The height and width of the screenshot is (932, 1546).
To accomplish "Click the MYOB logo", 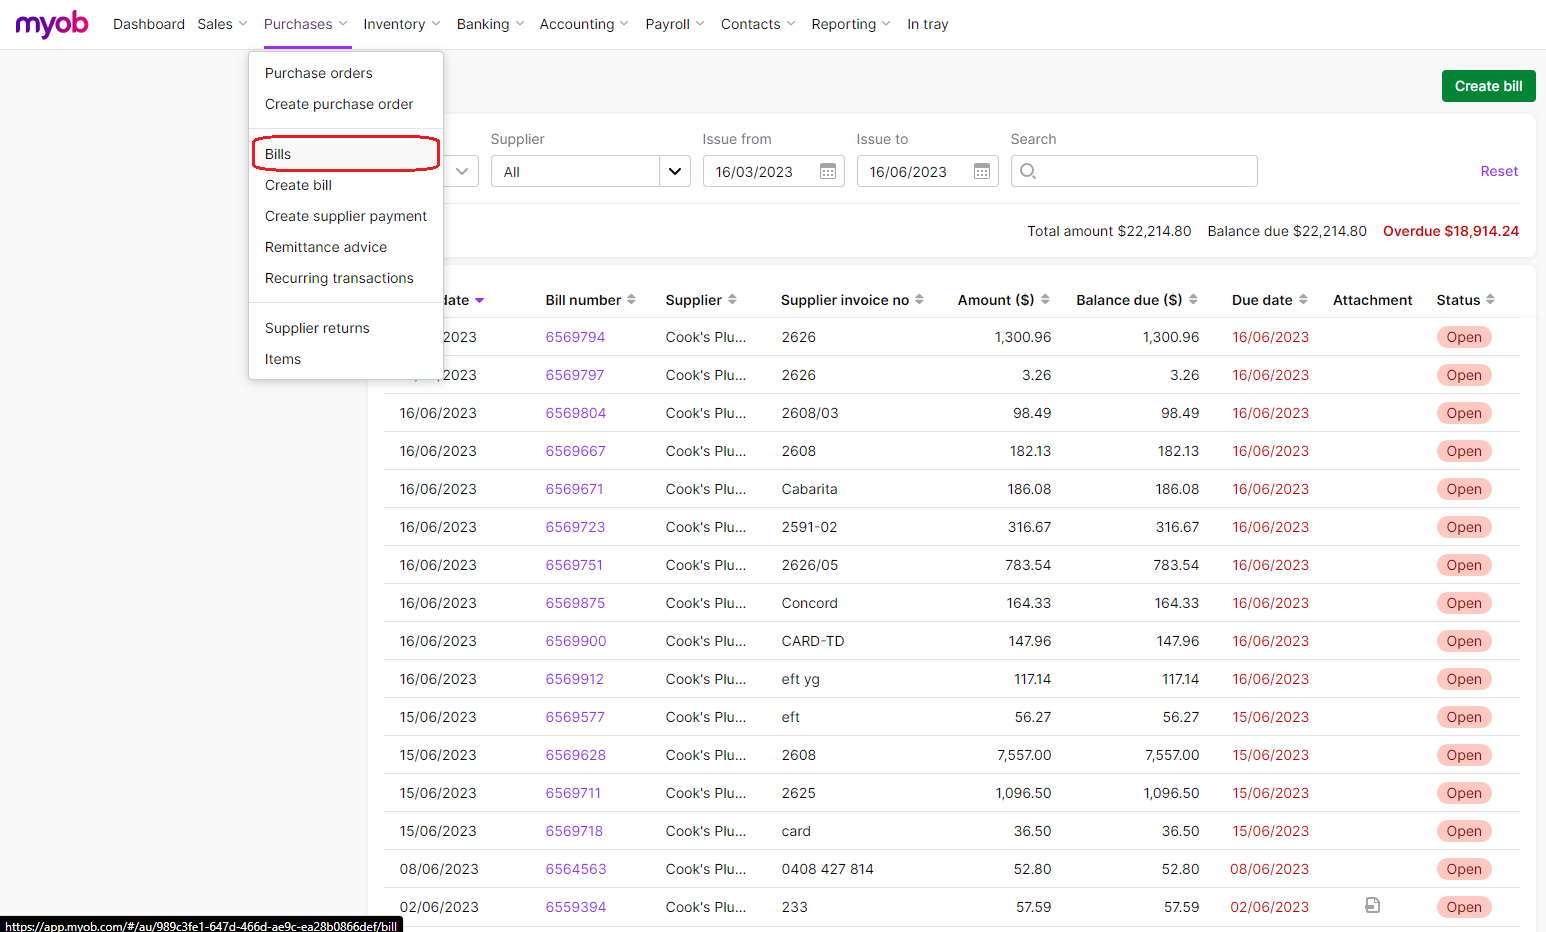I will point(52,24).
